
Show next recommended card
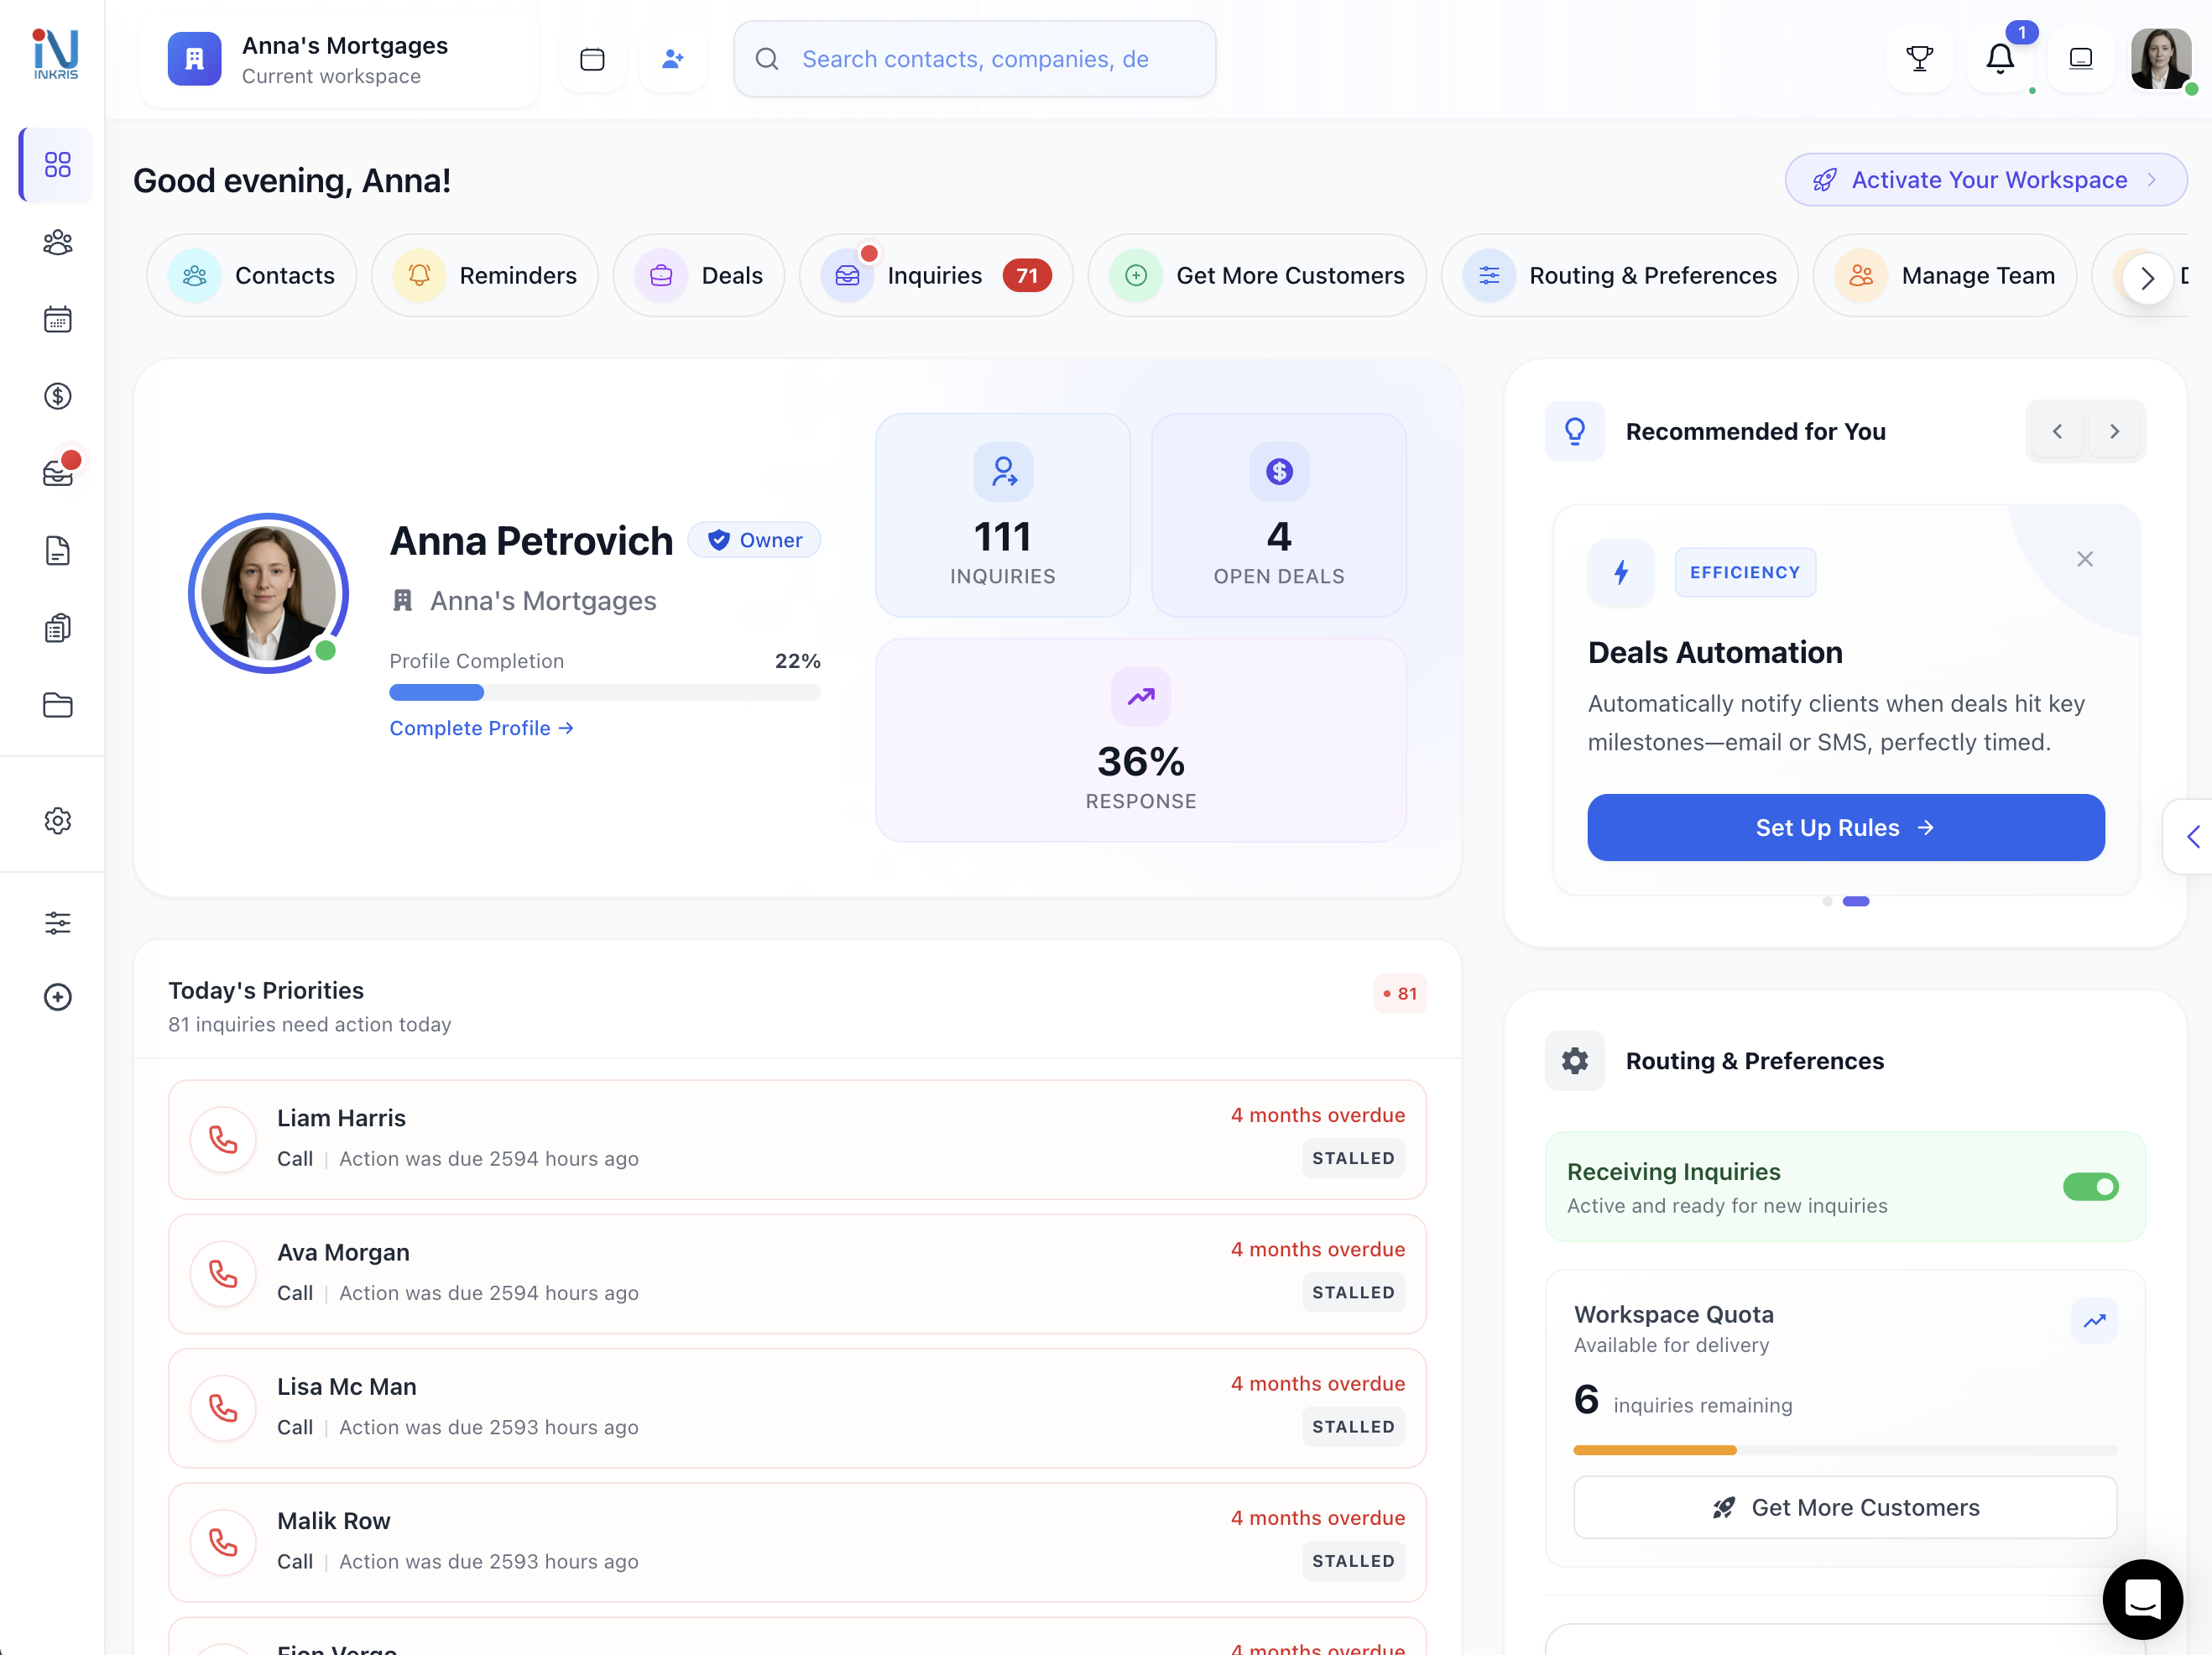[x=2114, y=431]
